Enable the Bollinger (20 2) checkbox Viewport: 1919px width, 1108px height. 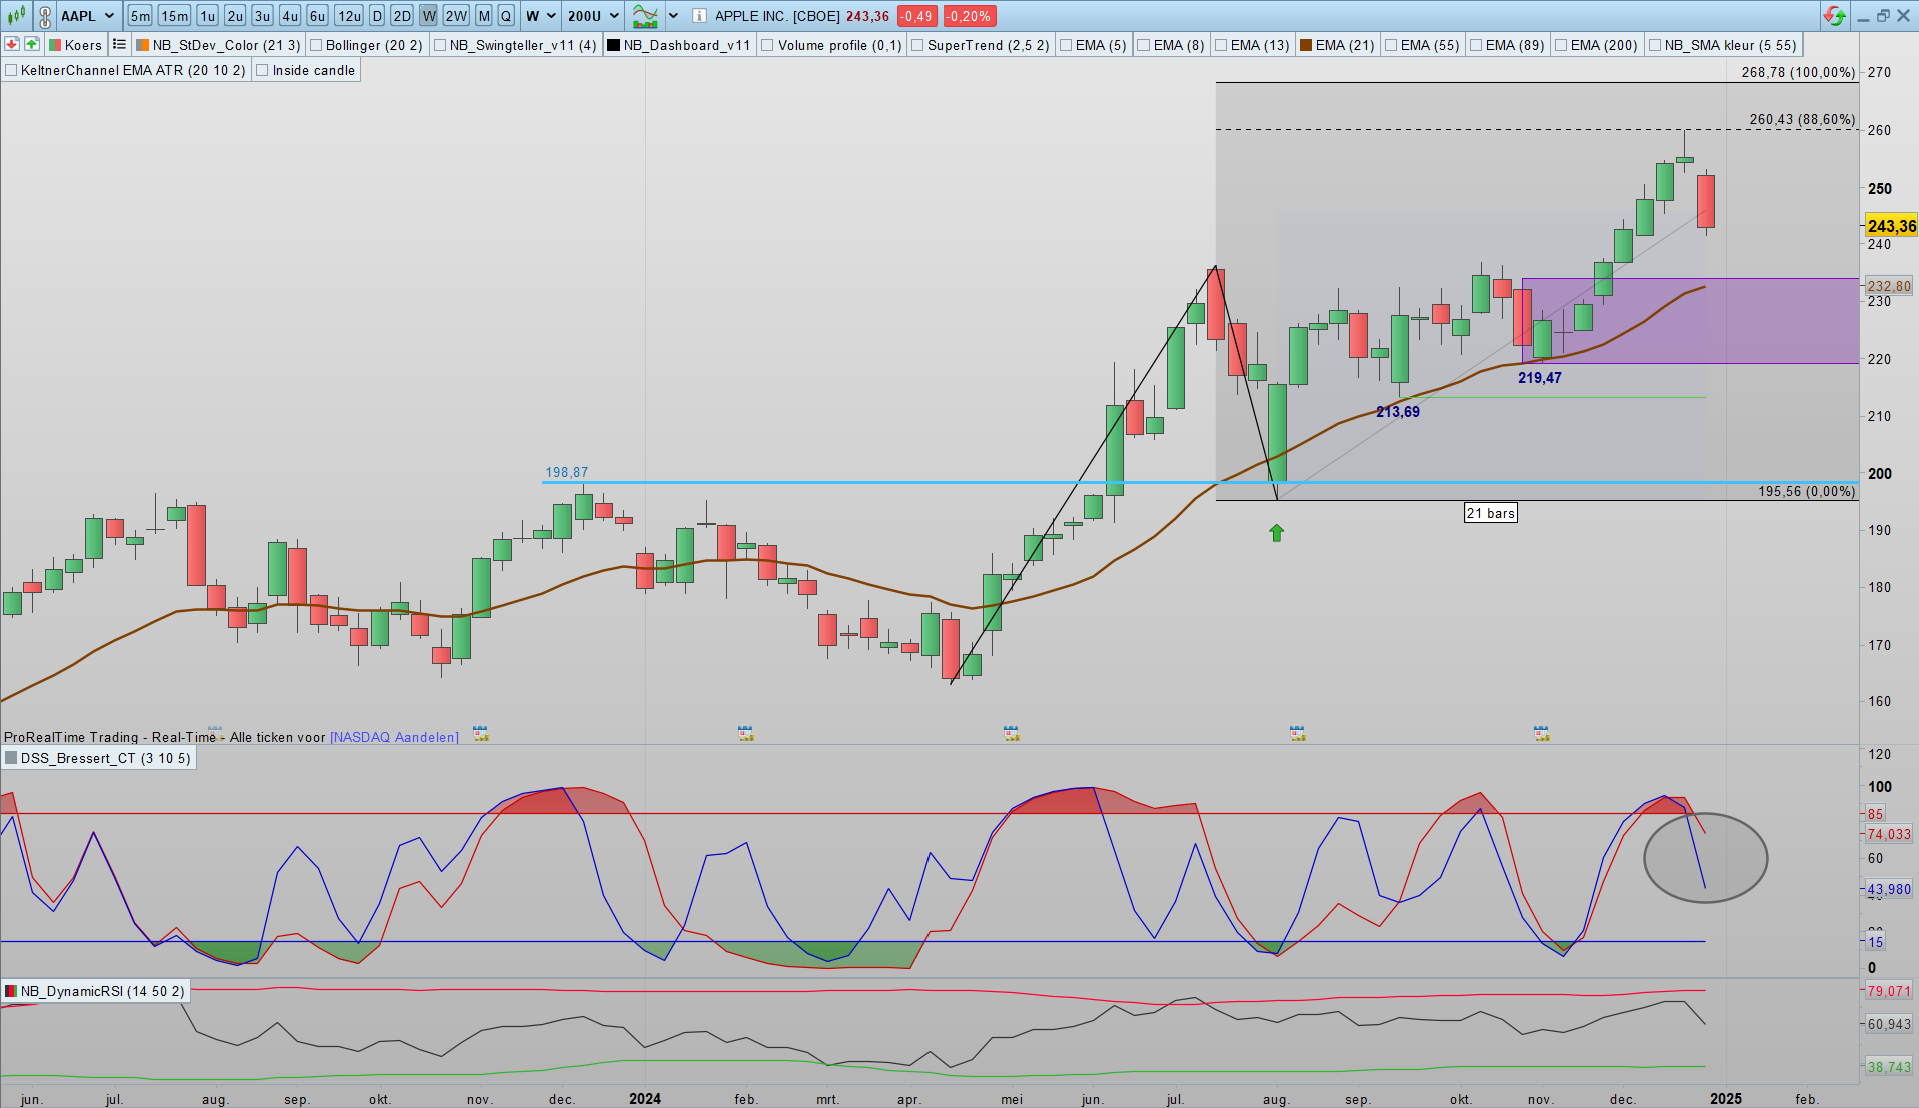316,45
